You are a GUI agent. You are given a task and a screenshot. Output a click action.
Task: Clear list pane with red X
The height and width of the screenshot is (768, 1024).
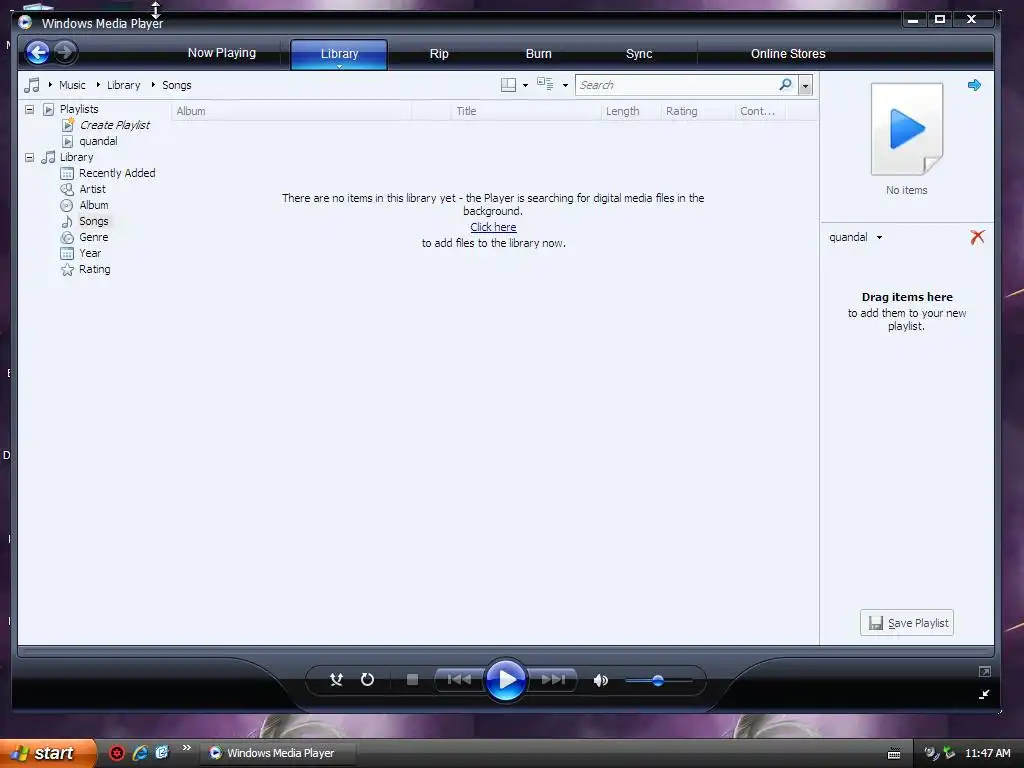click(977, 237)
